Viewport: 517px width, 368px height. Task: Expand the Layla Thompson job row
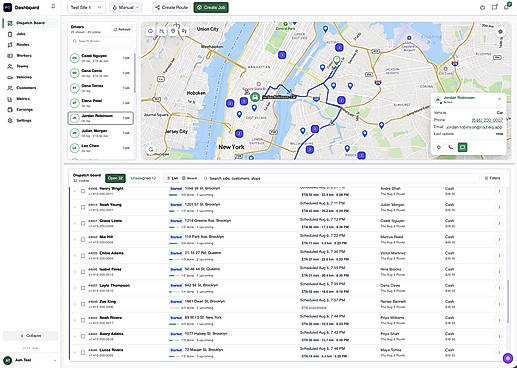pyautogui.click(x=75, y=288)
